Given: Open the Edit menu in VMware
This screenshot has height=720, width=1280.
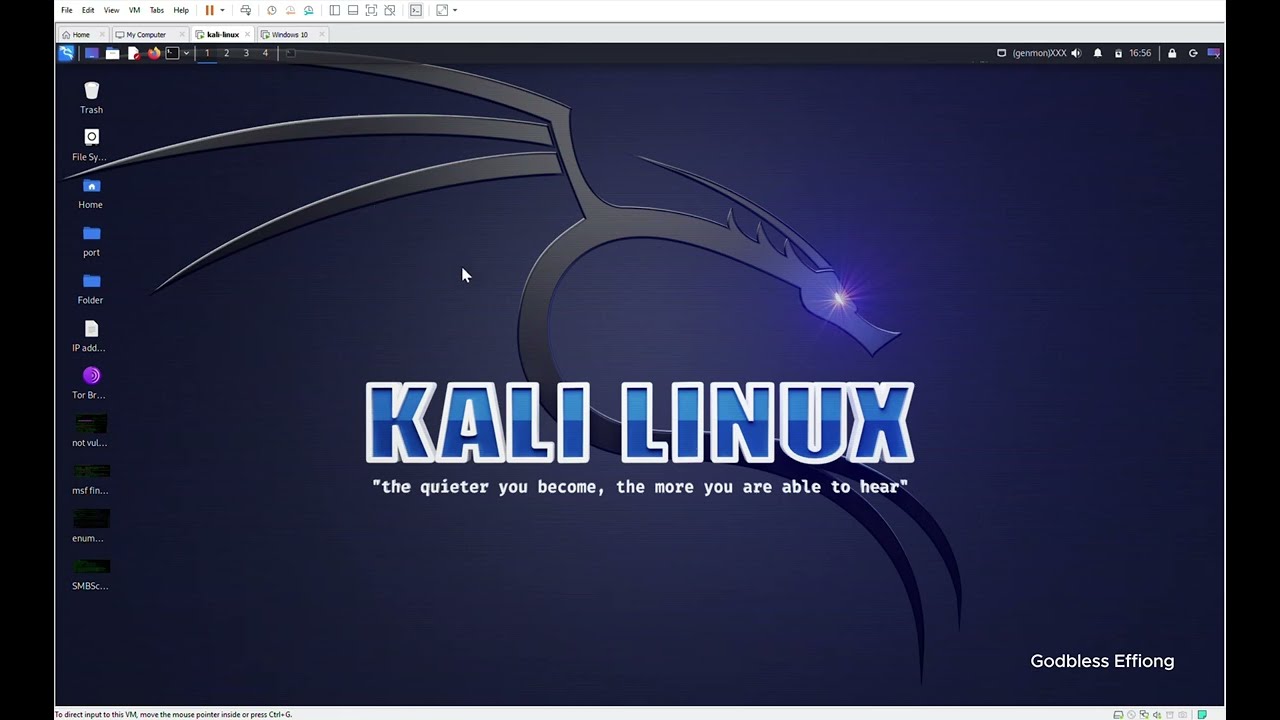Looking at the screenshot, I should [x=88, y=10].
